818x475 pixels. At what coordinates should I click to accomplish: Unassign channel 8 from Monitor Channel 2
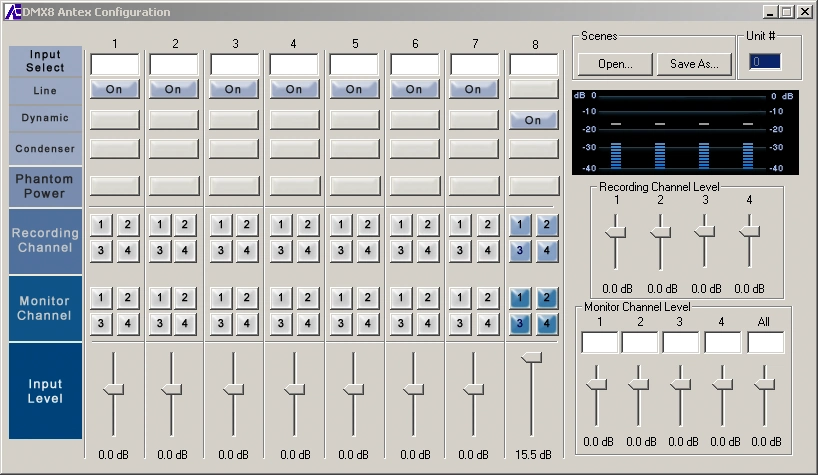[547, 298]
